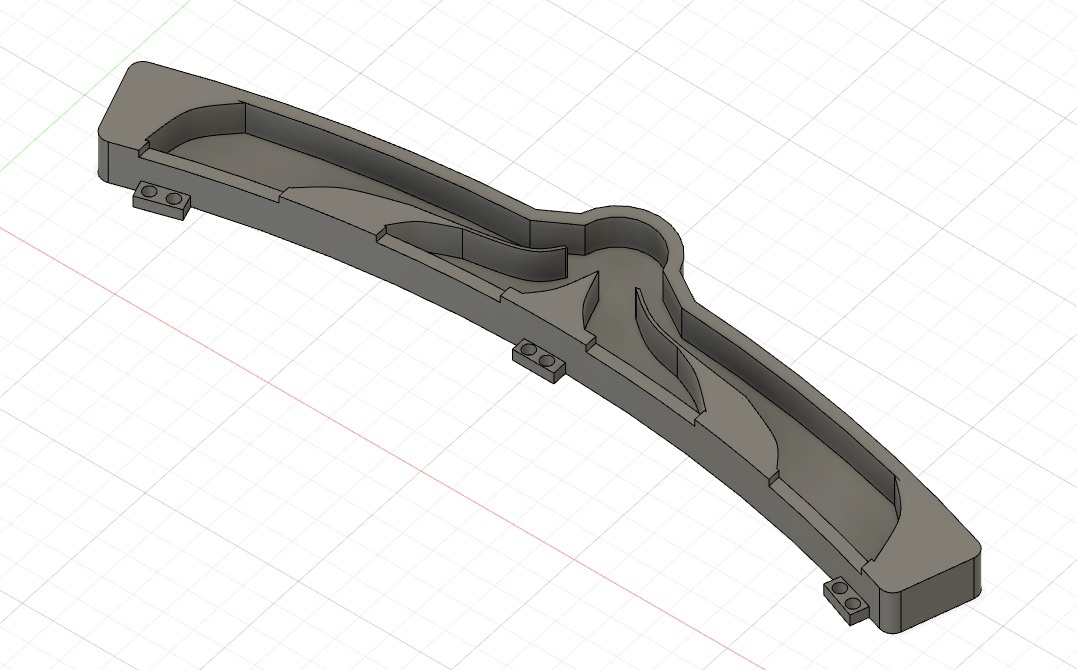Select the two-hole mounting tab below the circular pocket
This screenshot has height=670, width=1077.
[539, 360]
